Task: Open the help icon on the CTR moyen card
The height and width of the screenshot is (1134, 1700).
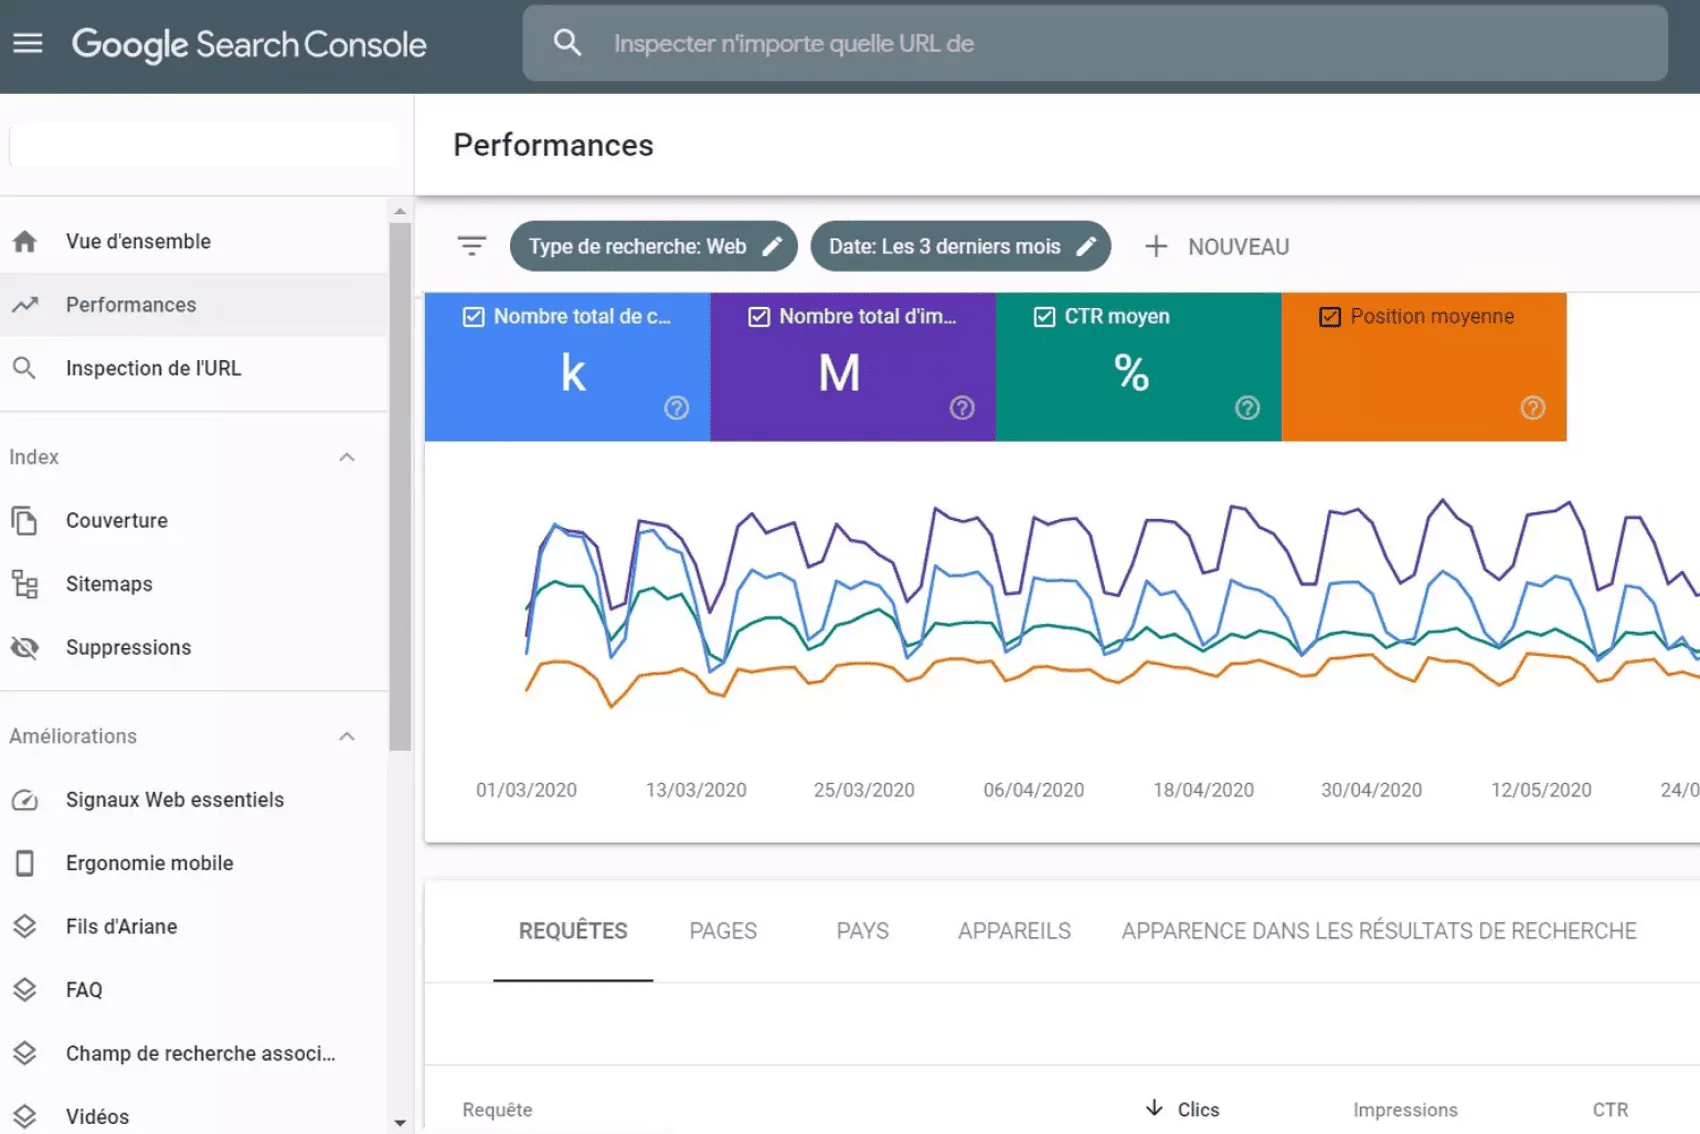Action: (1245, 408)
